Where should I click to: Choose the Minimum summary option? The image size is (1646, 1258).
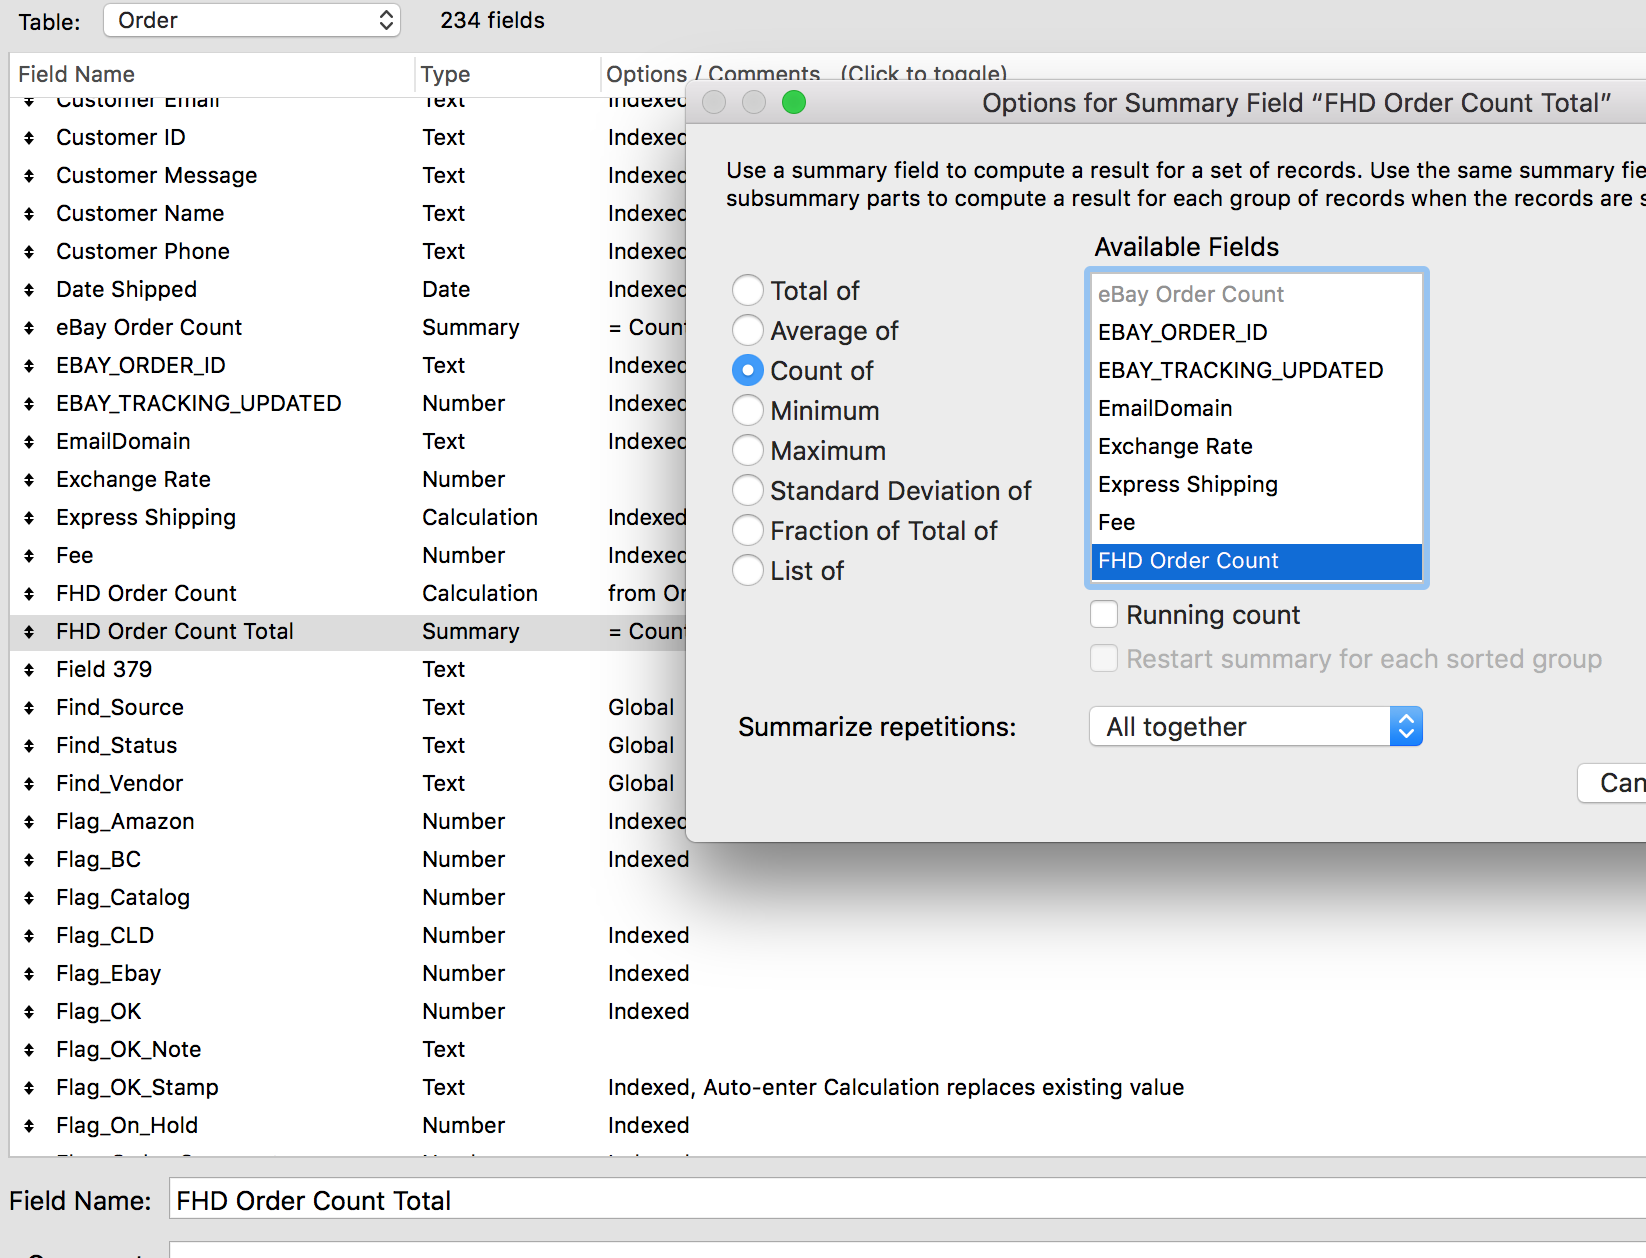(748, 411)
